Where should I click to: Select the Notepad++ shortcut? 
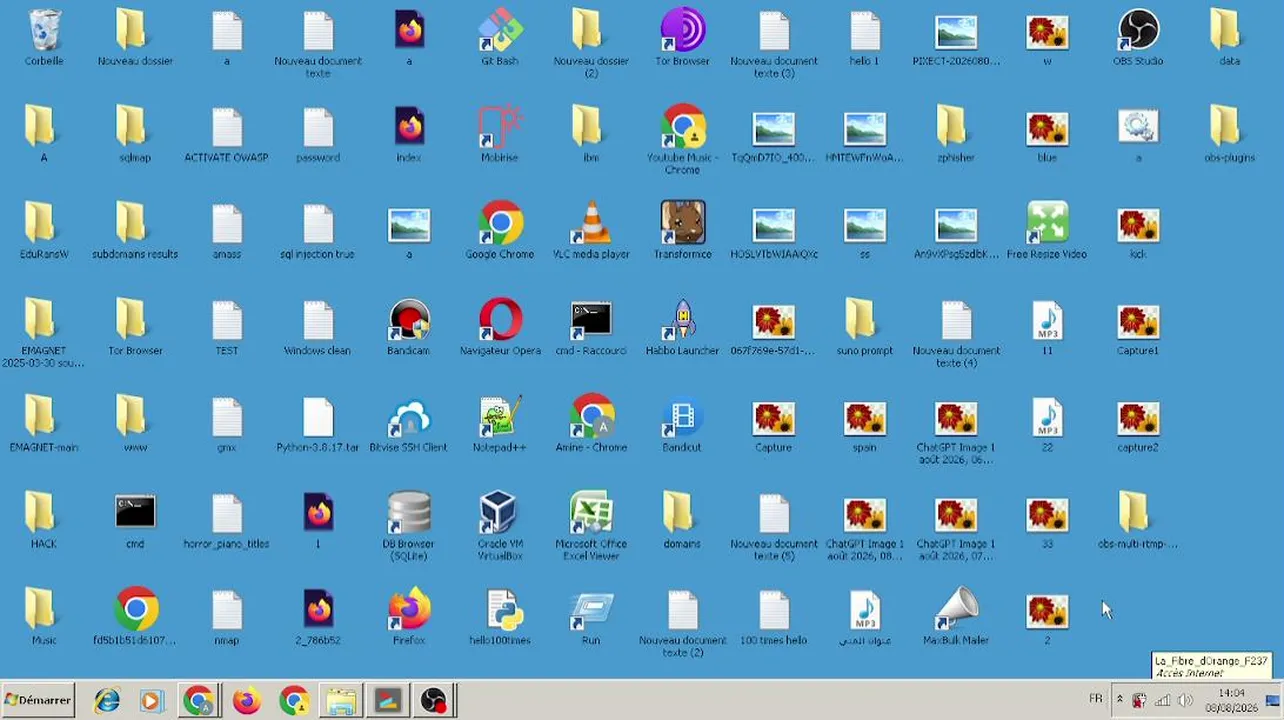point(500,425)
